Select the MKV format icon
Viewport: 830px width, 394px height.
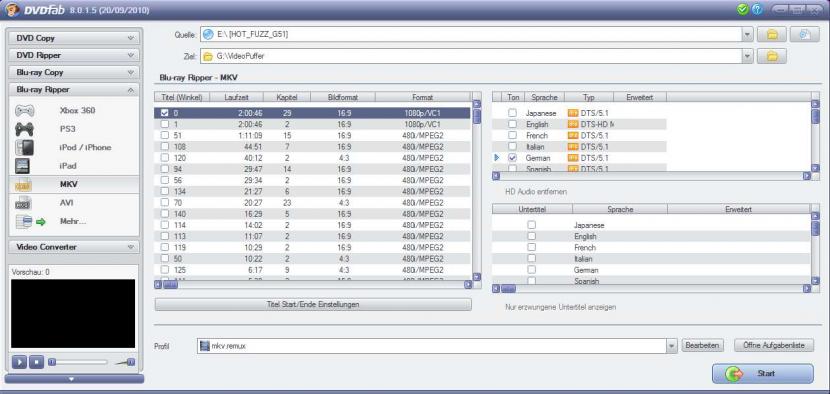pyautogui.click(x=24, y=184)
